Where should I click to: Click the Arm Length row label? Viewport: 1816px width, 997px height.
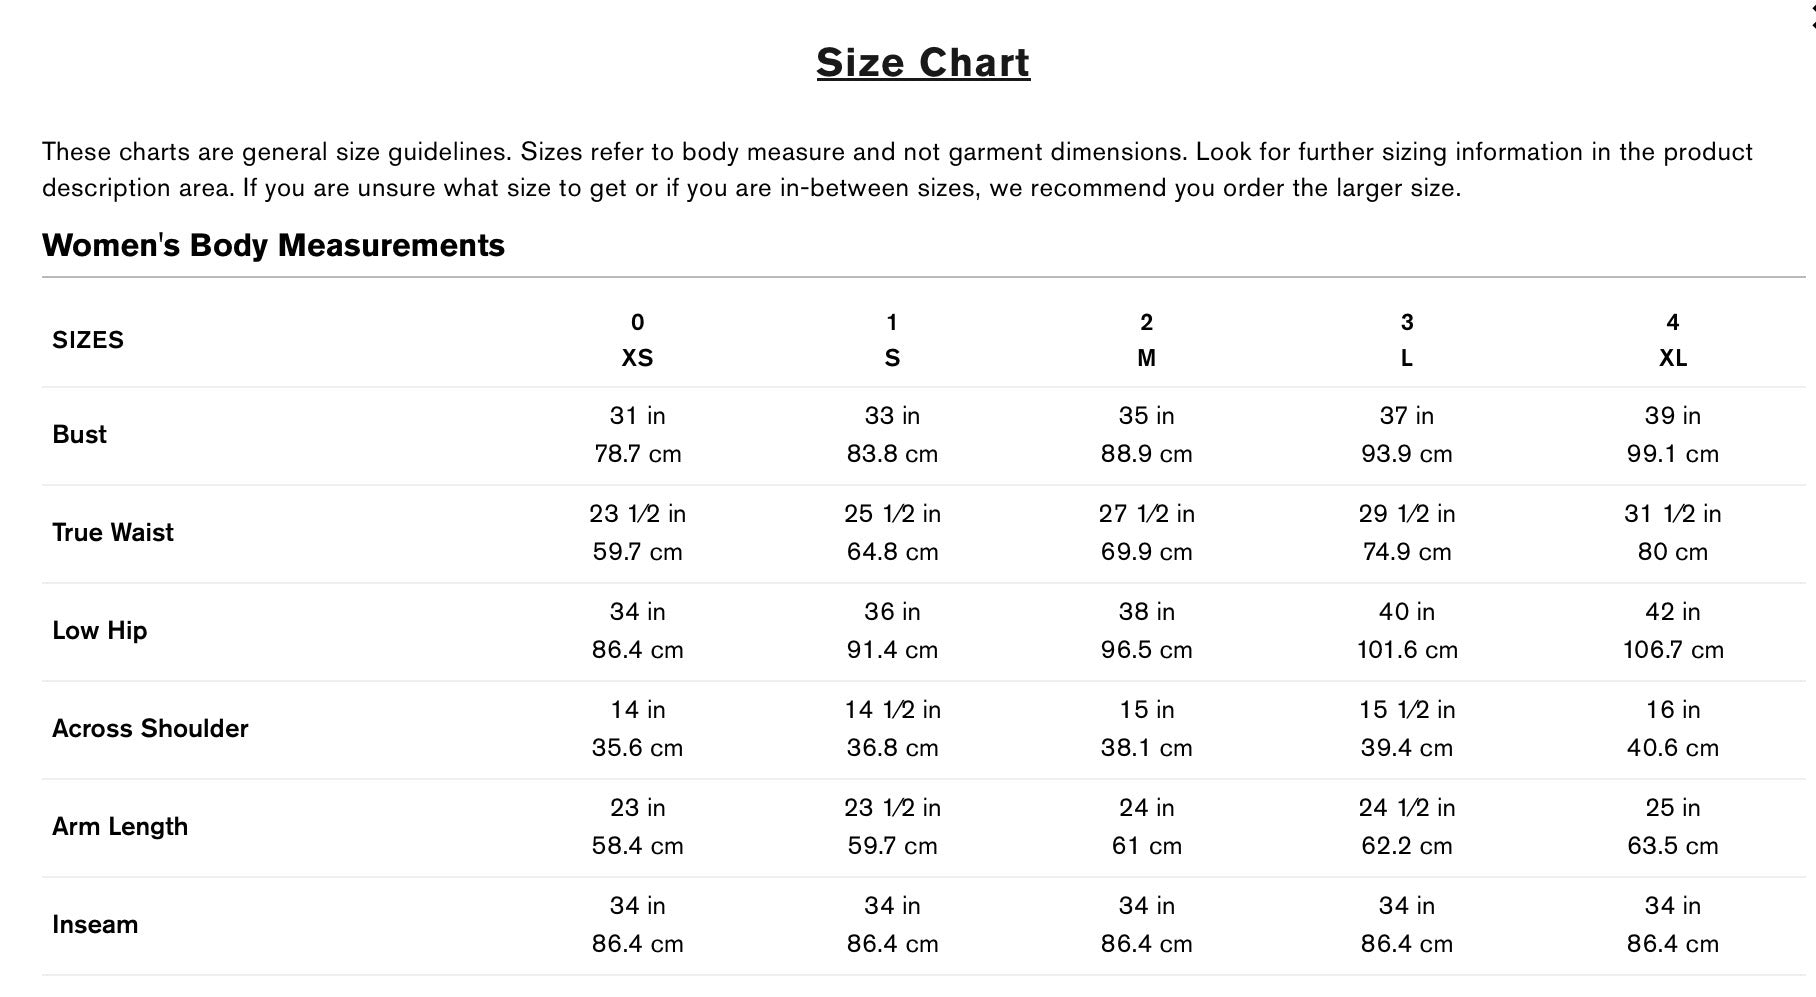point(120,827)
